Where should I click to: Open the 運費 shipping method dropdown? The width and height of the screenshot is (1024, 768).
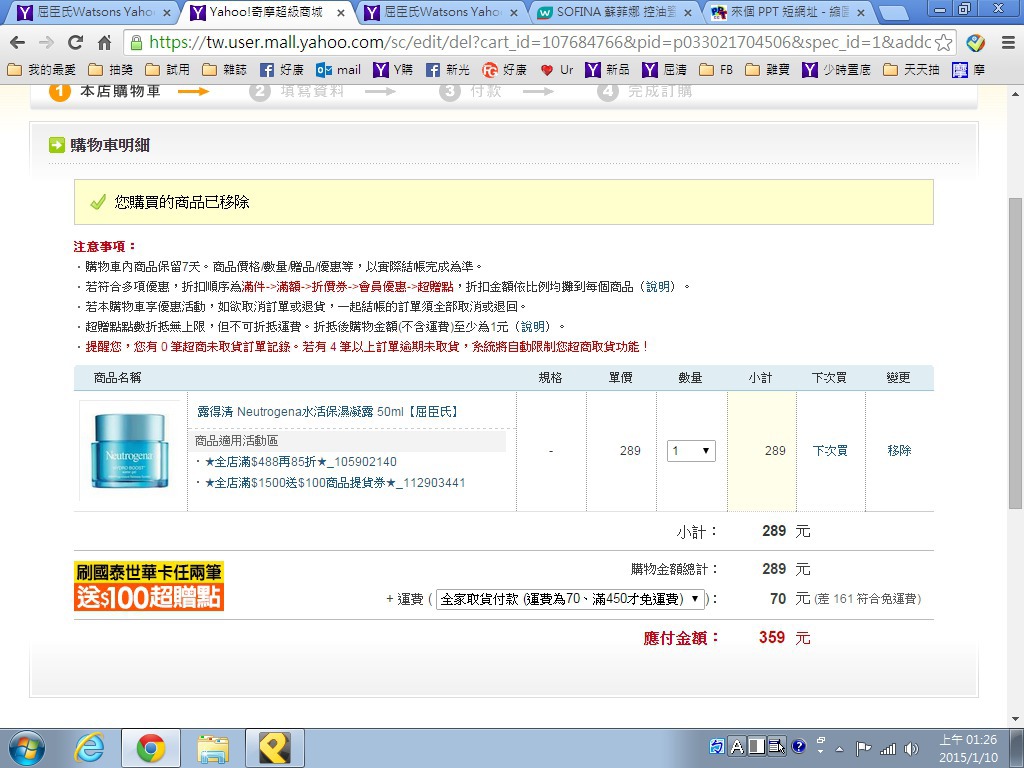tap(570, 599)
